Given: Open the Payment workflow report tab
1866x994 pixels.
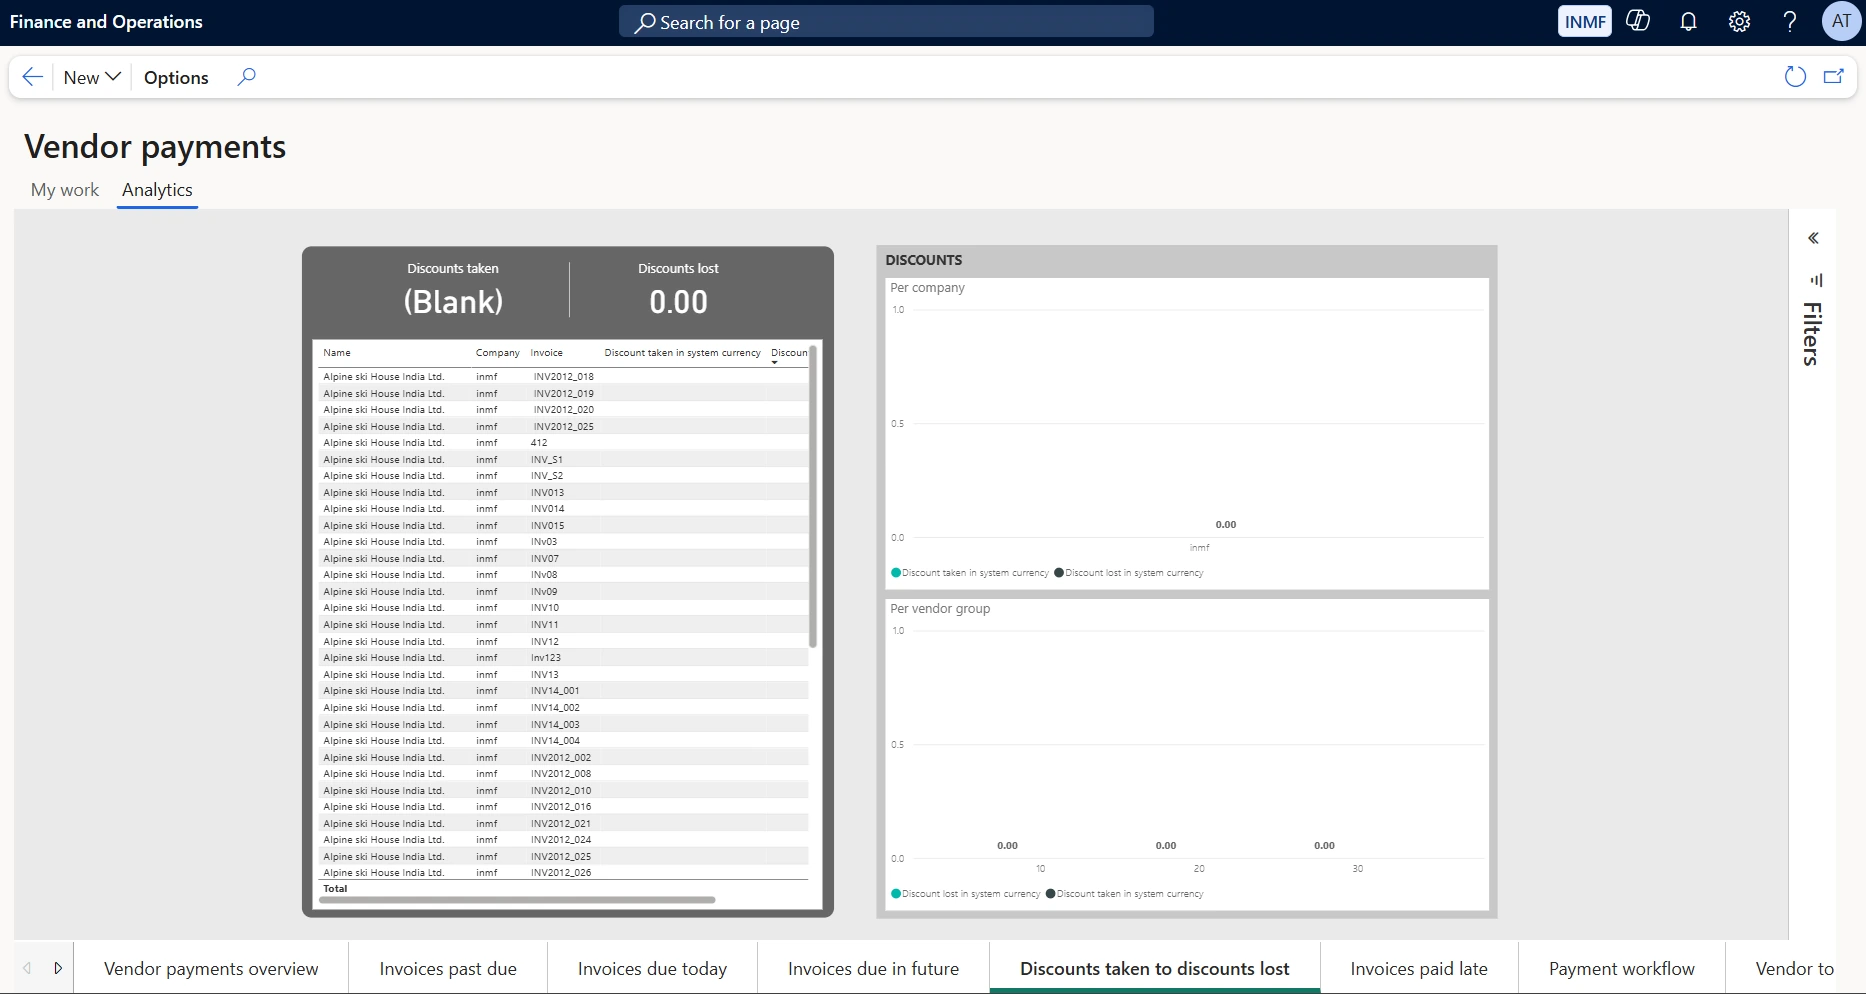Looking at the screenshot, I should 1622,968.
